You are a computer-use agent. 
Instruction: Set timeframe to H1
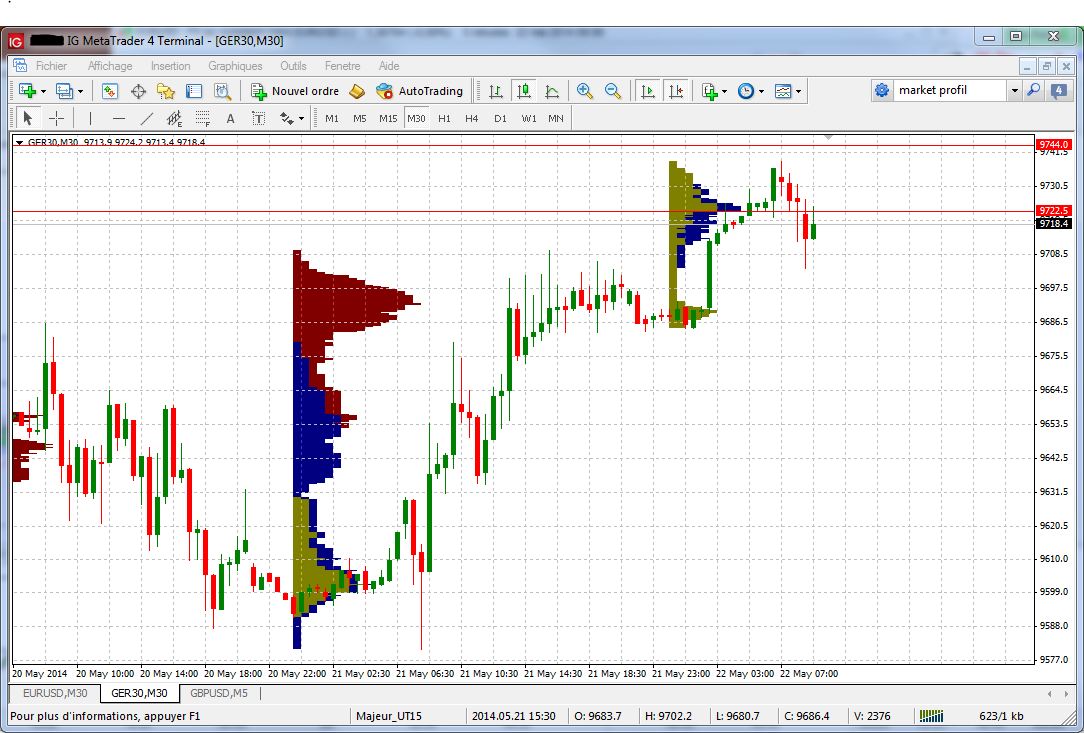pos(444,118)
